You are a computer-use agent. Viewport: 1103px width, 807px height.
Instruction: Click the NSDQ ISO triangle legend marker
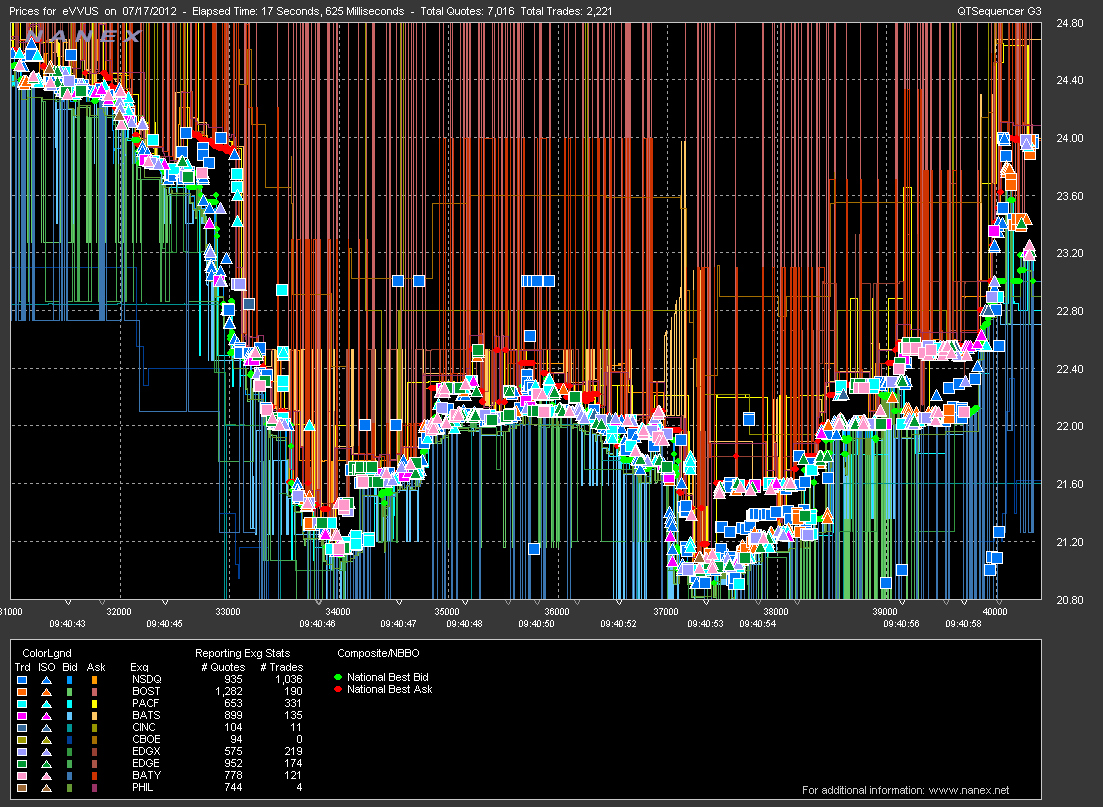46,680
